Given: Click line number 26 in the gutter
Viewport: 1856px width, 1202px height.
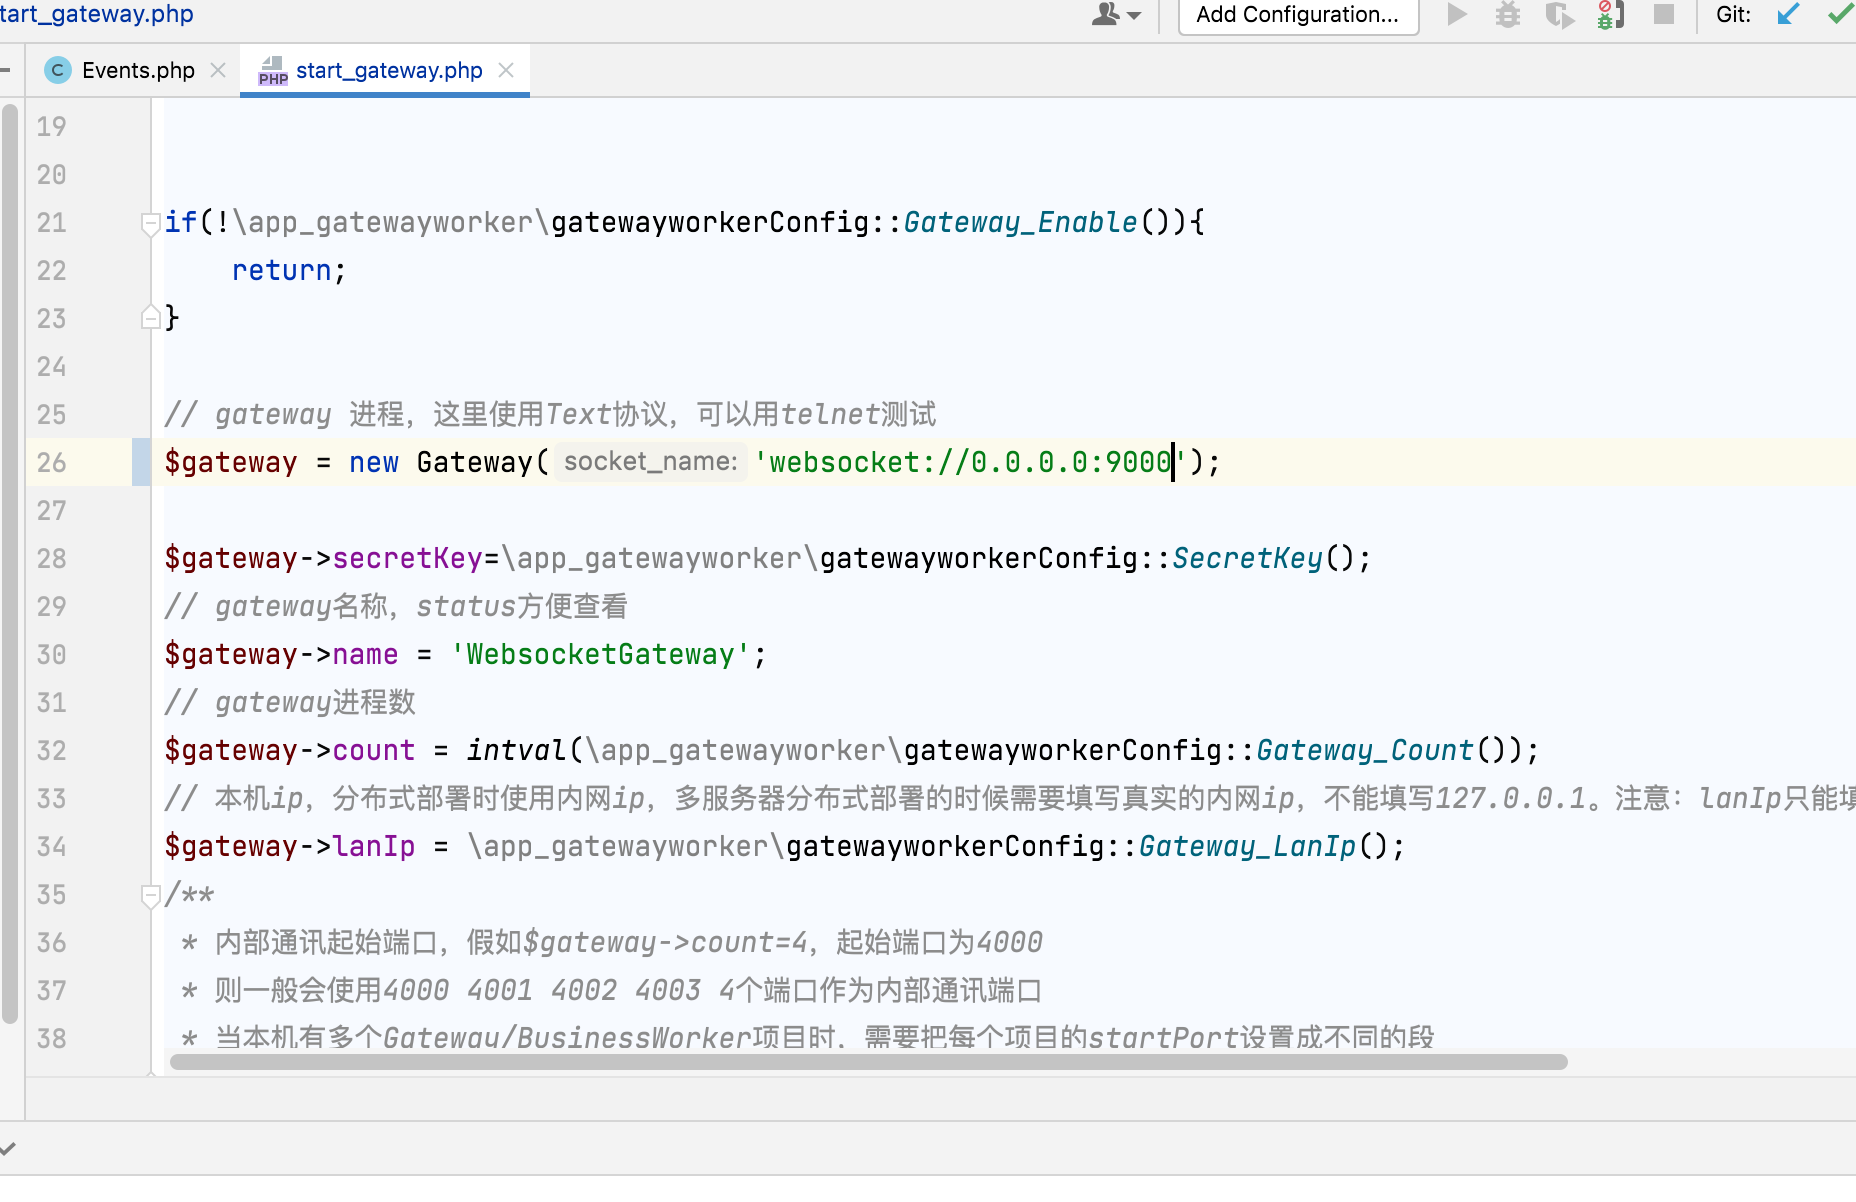Looking at the screenshot, I should click(51, 462).
